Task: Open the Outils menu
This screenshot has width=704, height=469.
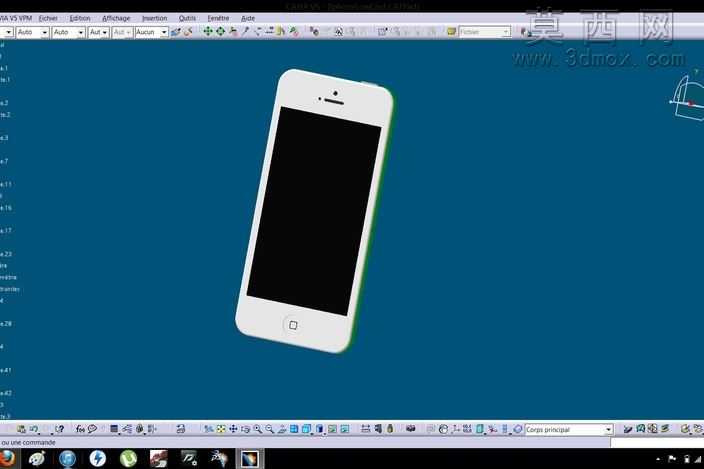Action: tap(187, 18)
